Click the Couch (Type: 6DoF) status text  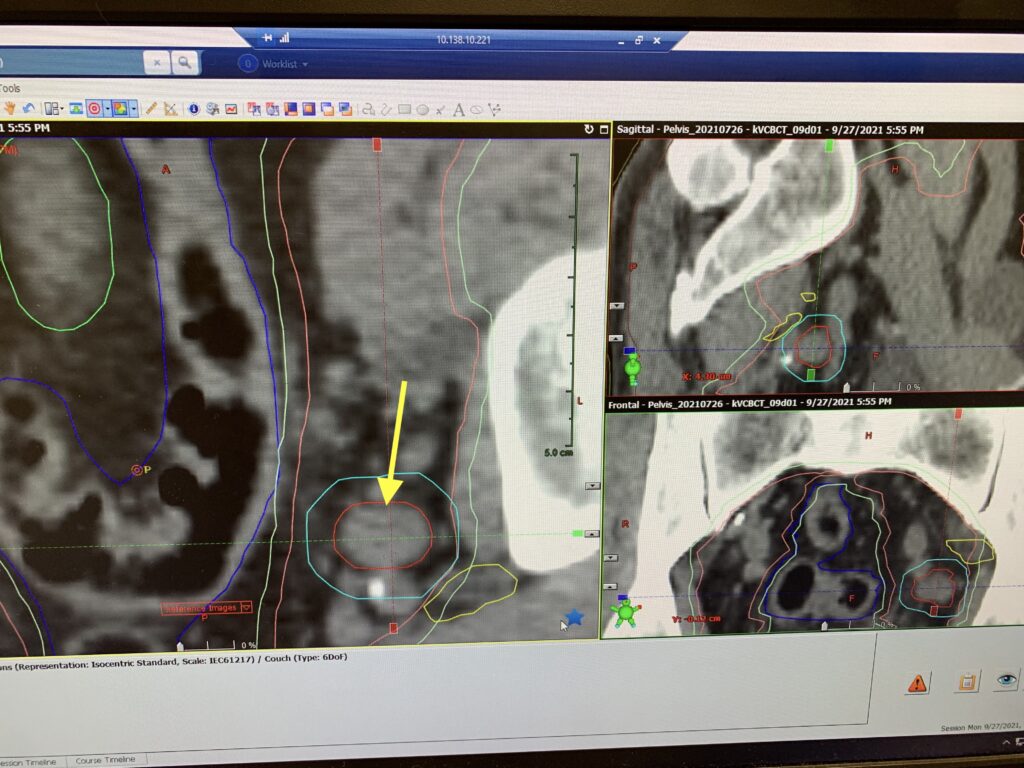[x=306, y=659]
